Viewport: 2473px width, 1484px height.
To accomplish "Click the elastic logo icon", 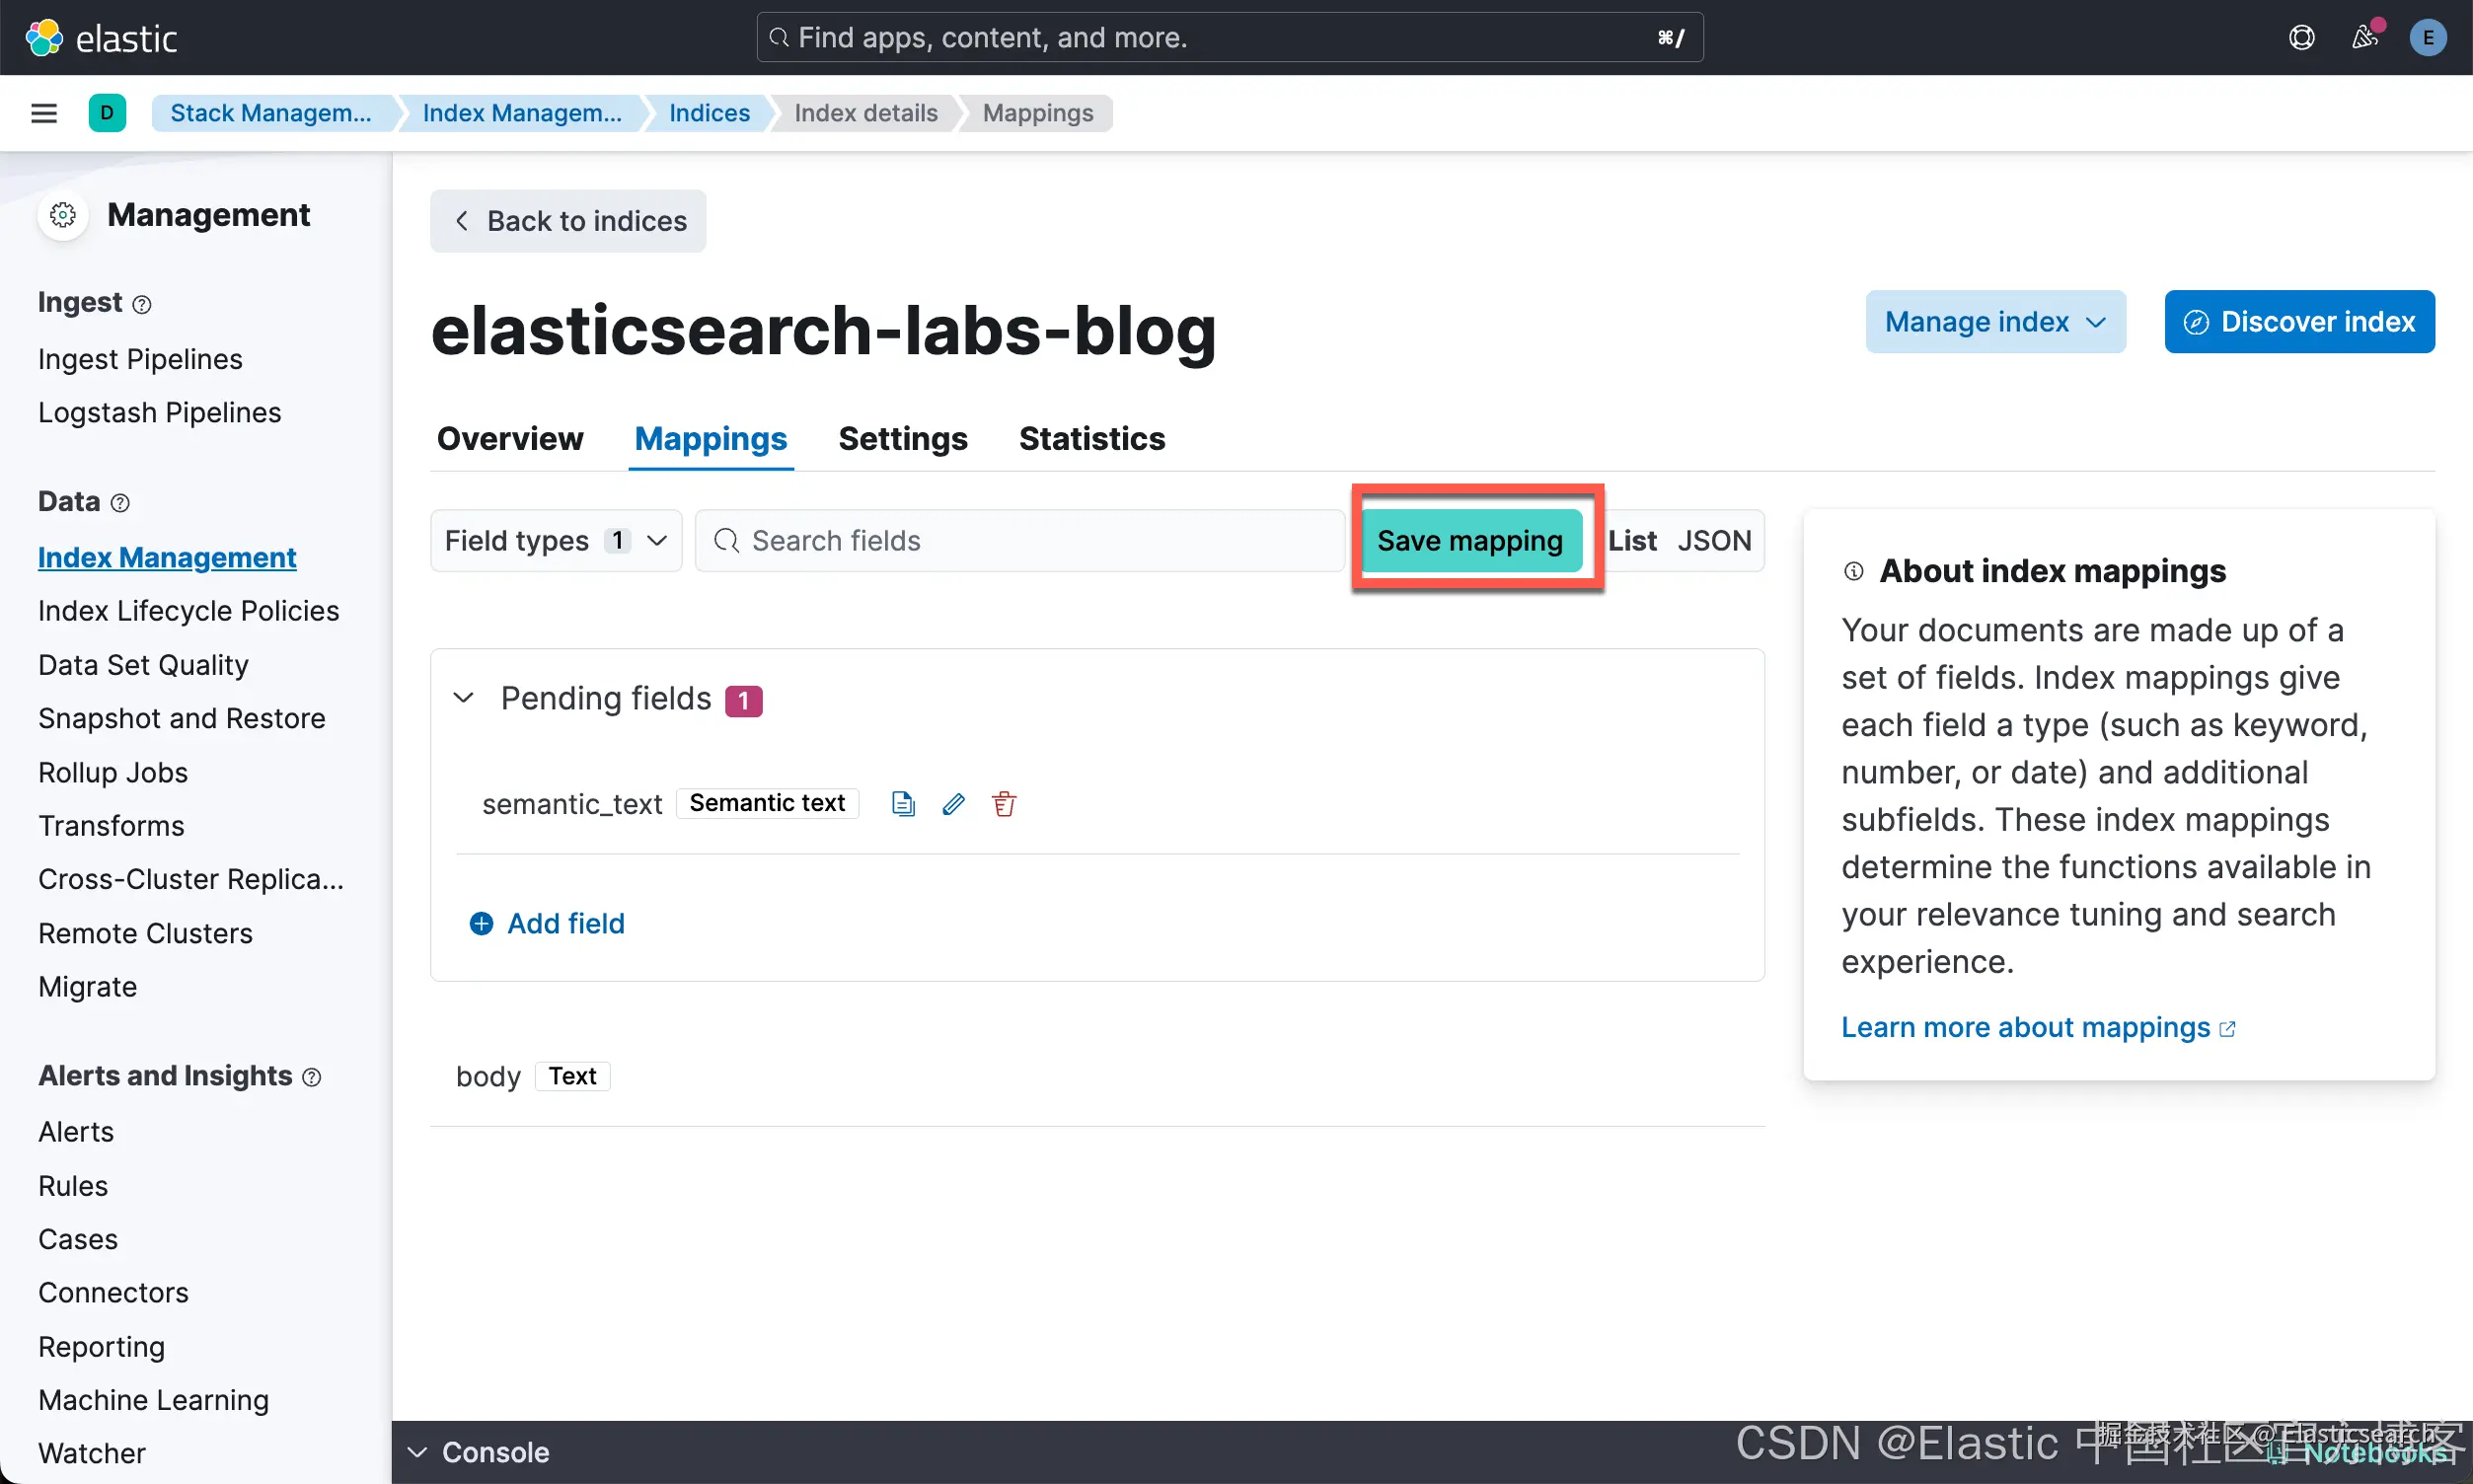I will click(43, 38).
